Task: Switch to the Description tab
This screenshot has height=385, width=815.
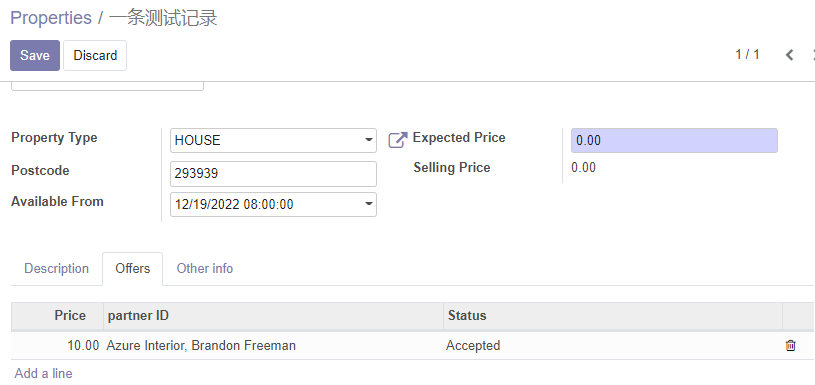Action: point(56,269)
